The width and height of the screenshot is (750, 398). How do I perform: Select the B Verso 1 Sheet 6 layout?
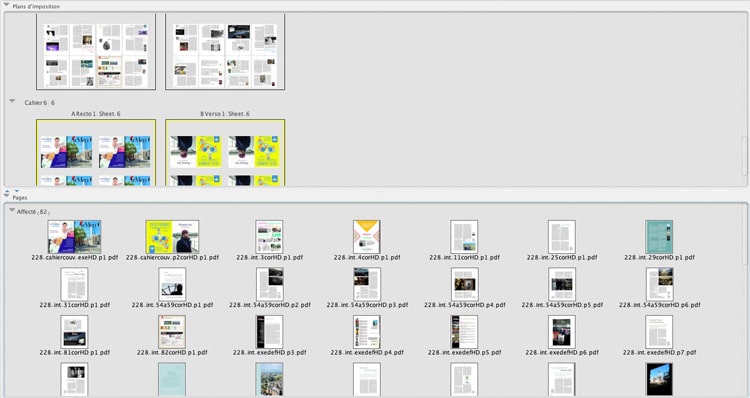coord(225,153)
